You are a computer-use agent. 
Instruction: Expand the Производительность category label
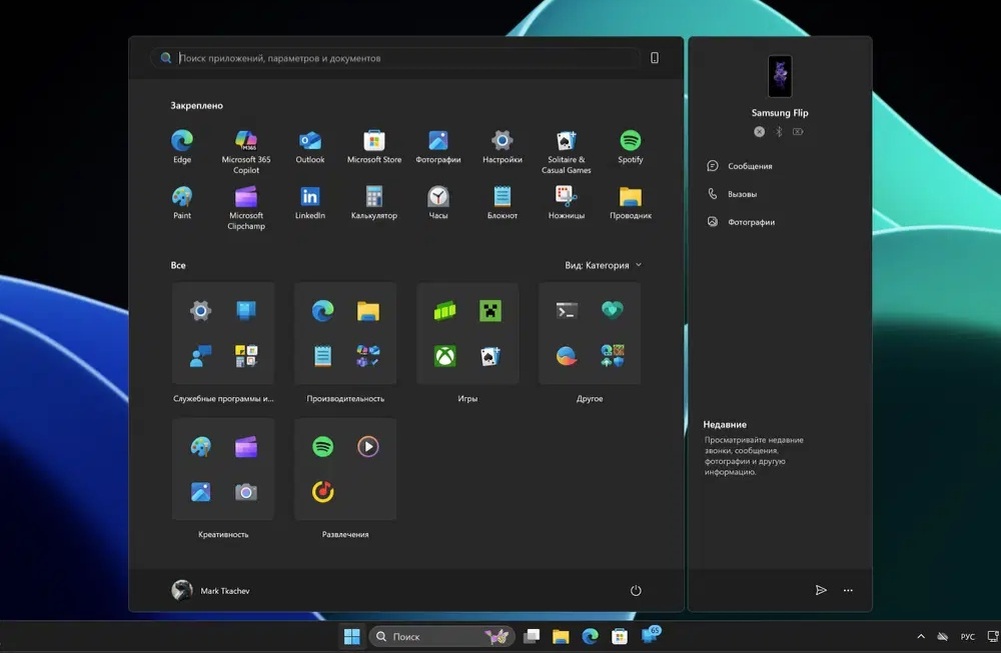345,398
